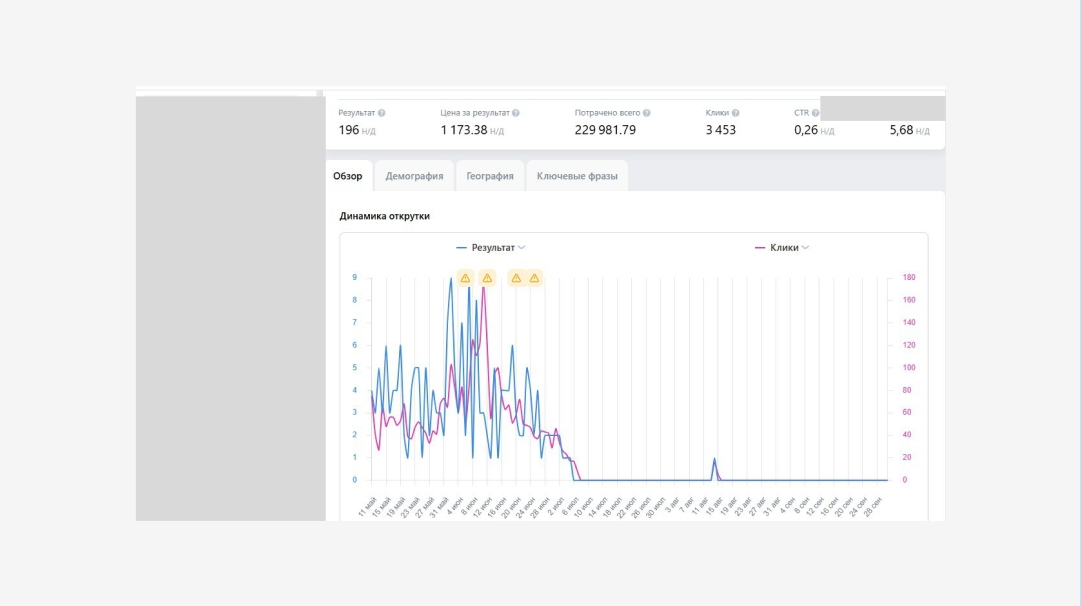Click the 196 result value
Image resolution: width=1081 pixels, height=606 pixels.
(348, 130)
